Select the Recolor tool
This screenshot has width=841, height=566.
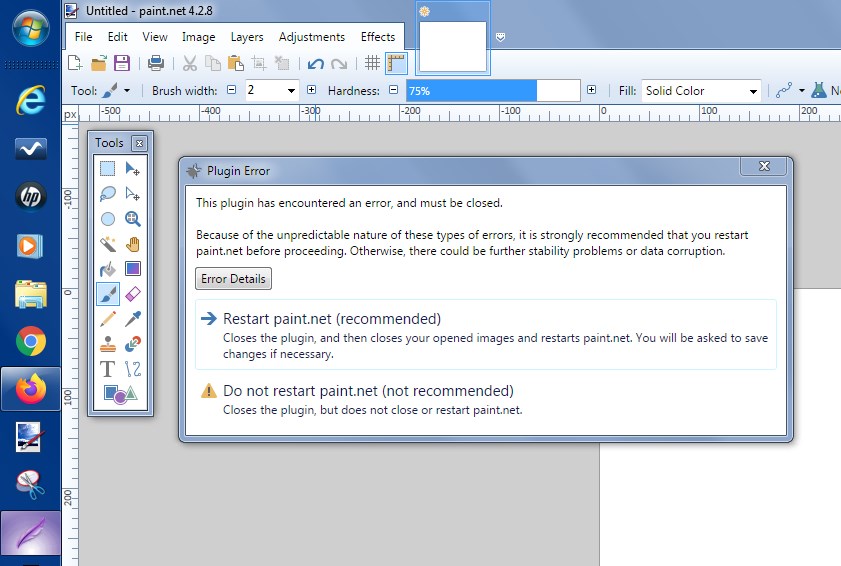coord(132,344)
